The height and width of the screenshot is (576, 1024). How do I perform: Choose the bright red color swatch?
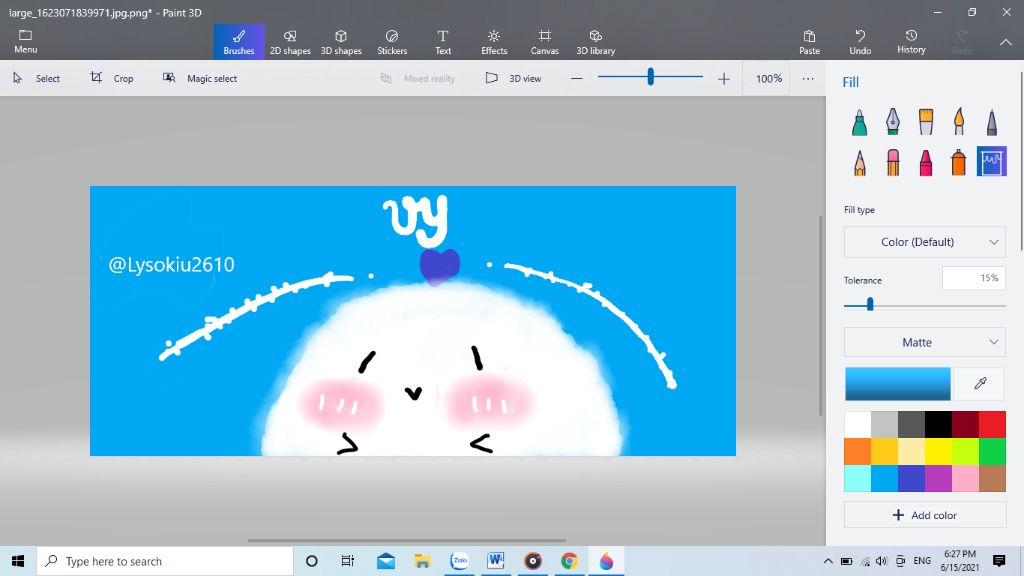point(993,424)
